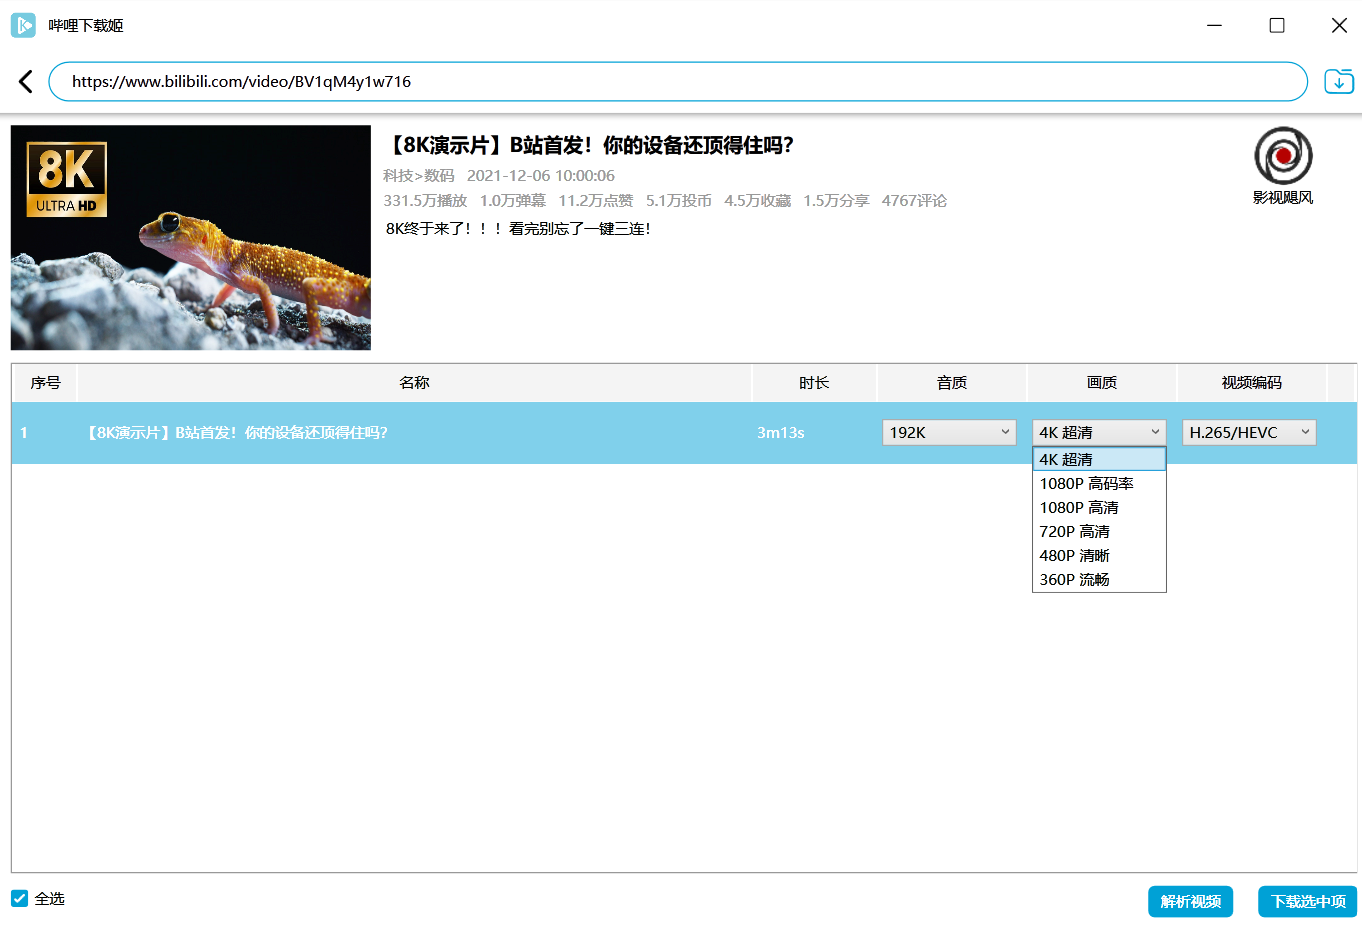Screen dimensions: 1362x926
Task: Click the 4.5万收藏 favorites count
Action: (x=758, y=201)
